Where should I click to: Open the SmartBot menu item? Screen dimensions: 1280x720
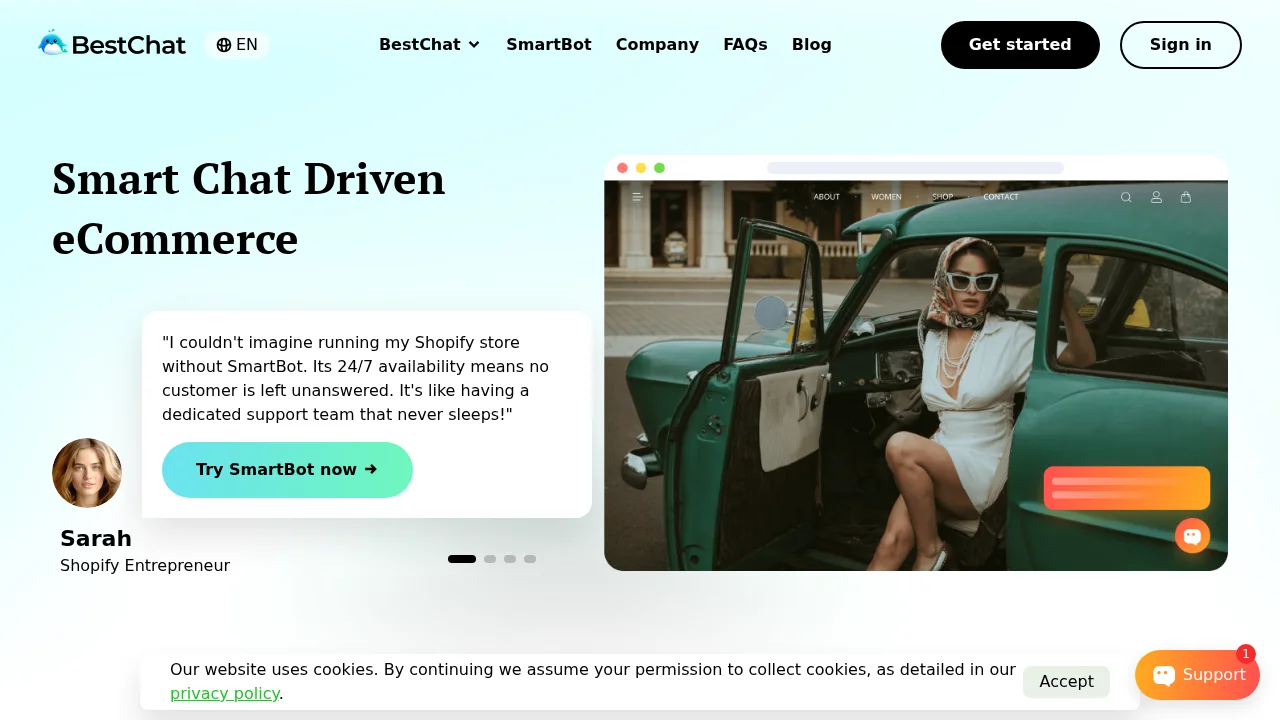549,45
